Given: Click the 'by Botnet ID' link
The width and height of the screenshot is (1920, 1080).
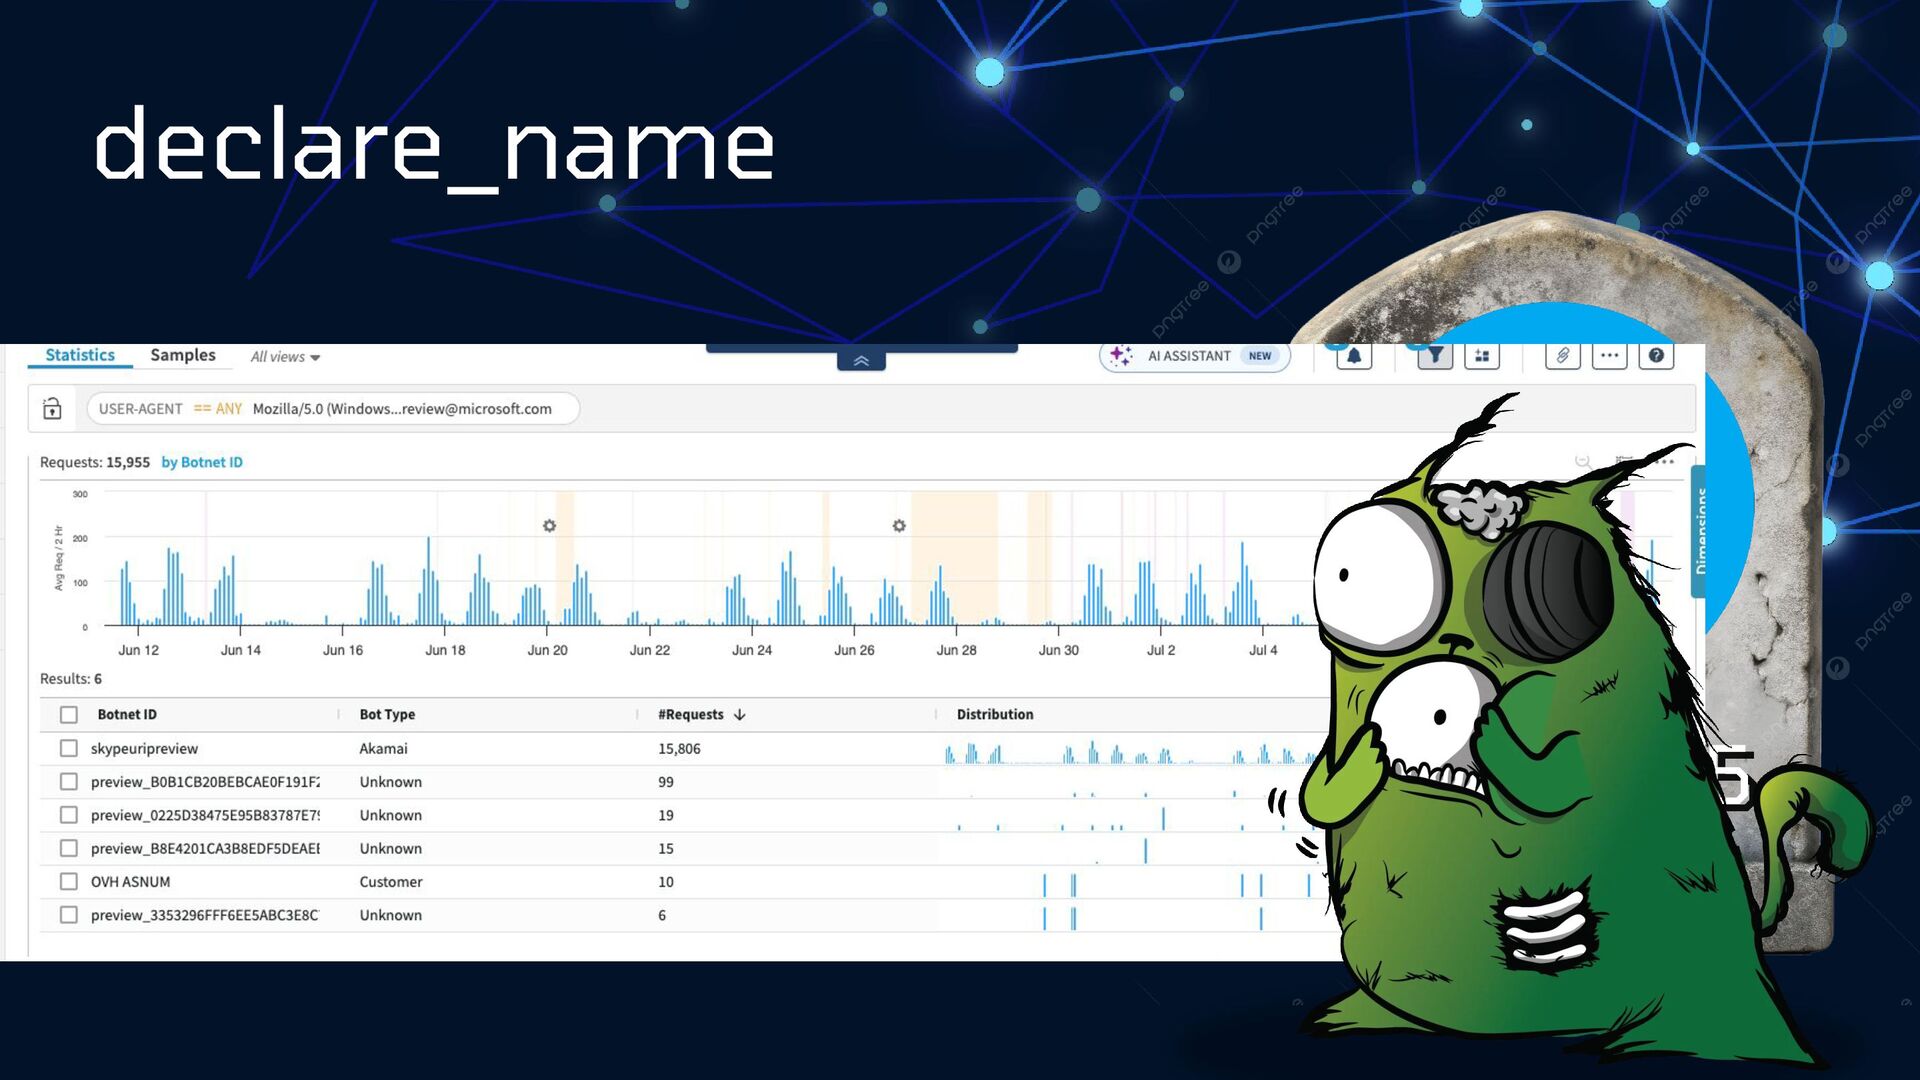Looking at the screenshot, I should click(x=202, y=462).
